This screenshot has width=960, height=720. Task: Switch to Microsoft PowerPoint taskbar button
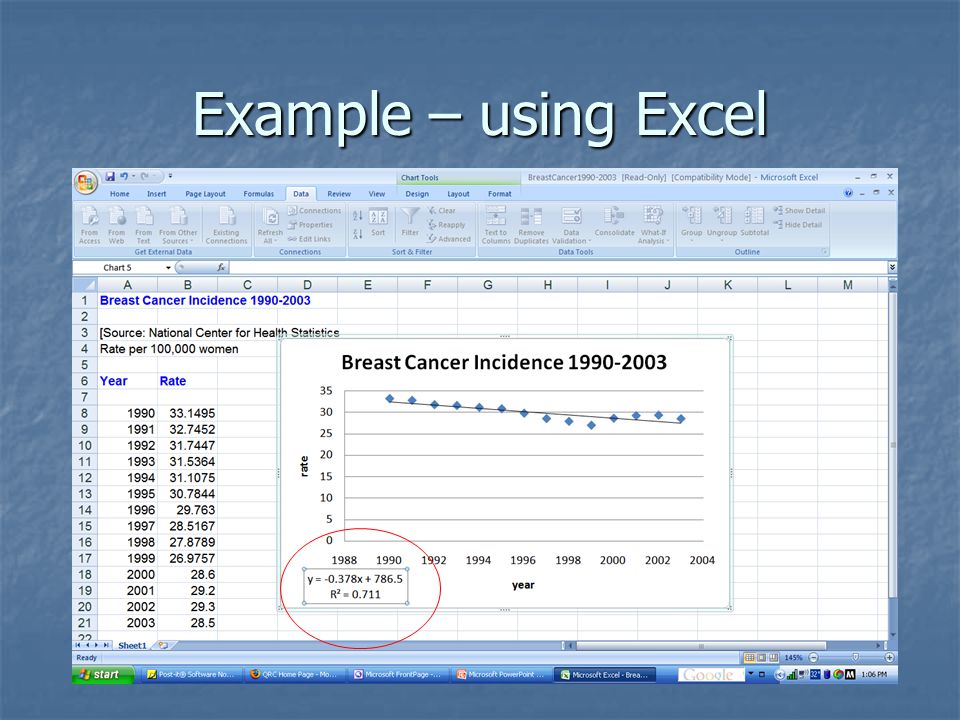501,675
